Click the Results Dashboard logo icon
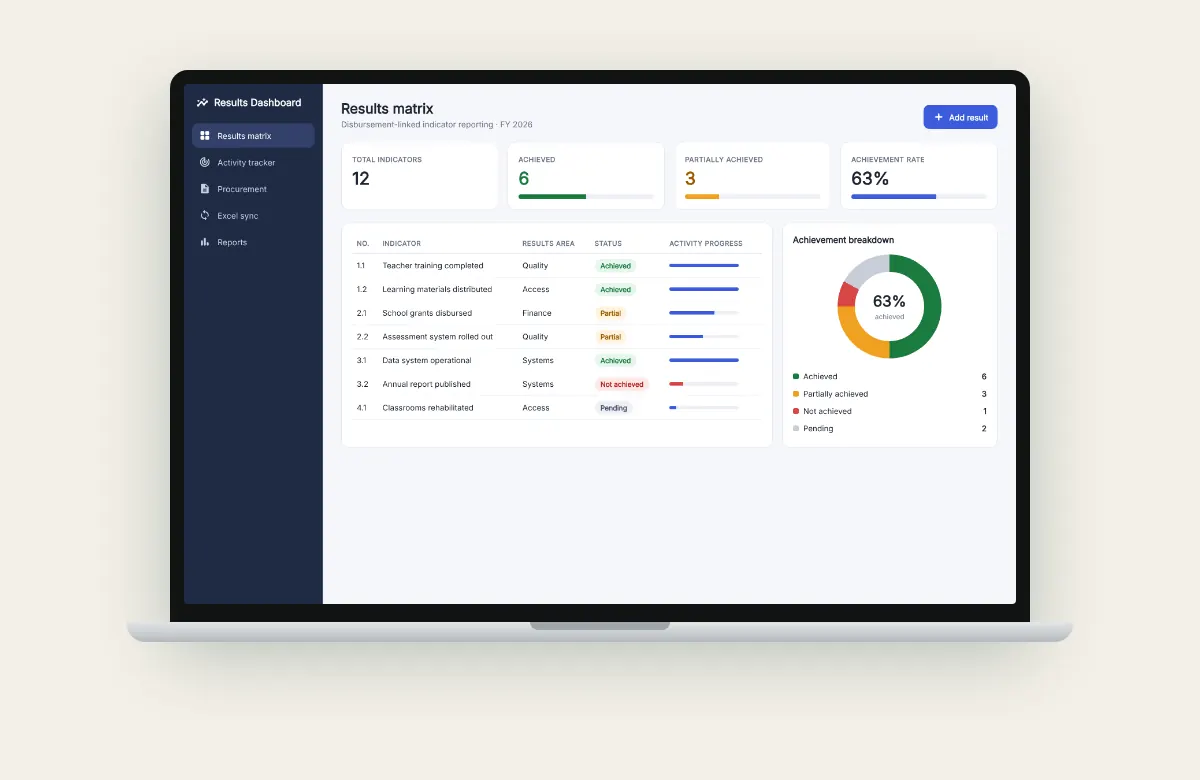Image resolution: width=1200 pixels, height=780 pixels. click(202, 102)
